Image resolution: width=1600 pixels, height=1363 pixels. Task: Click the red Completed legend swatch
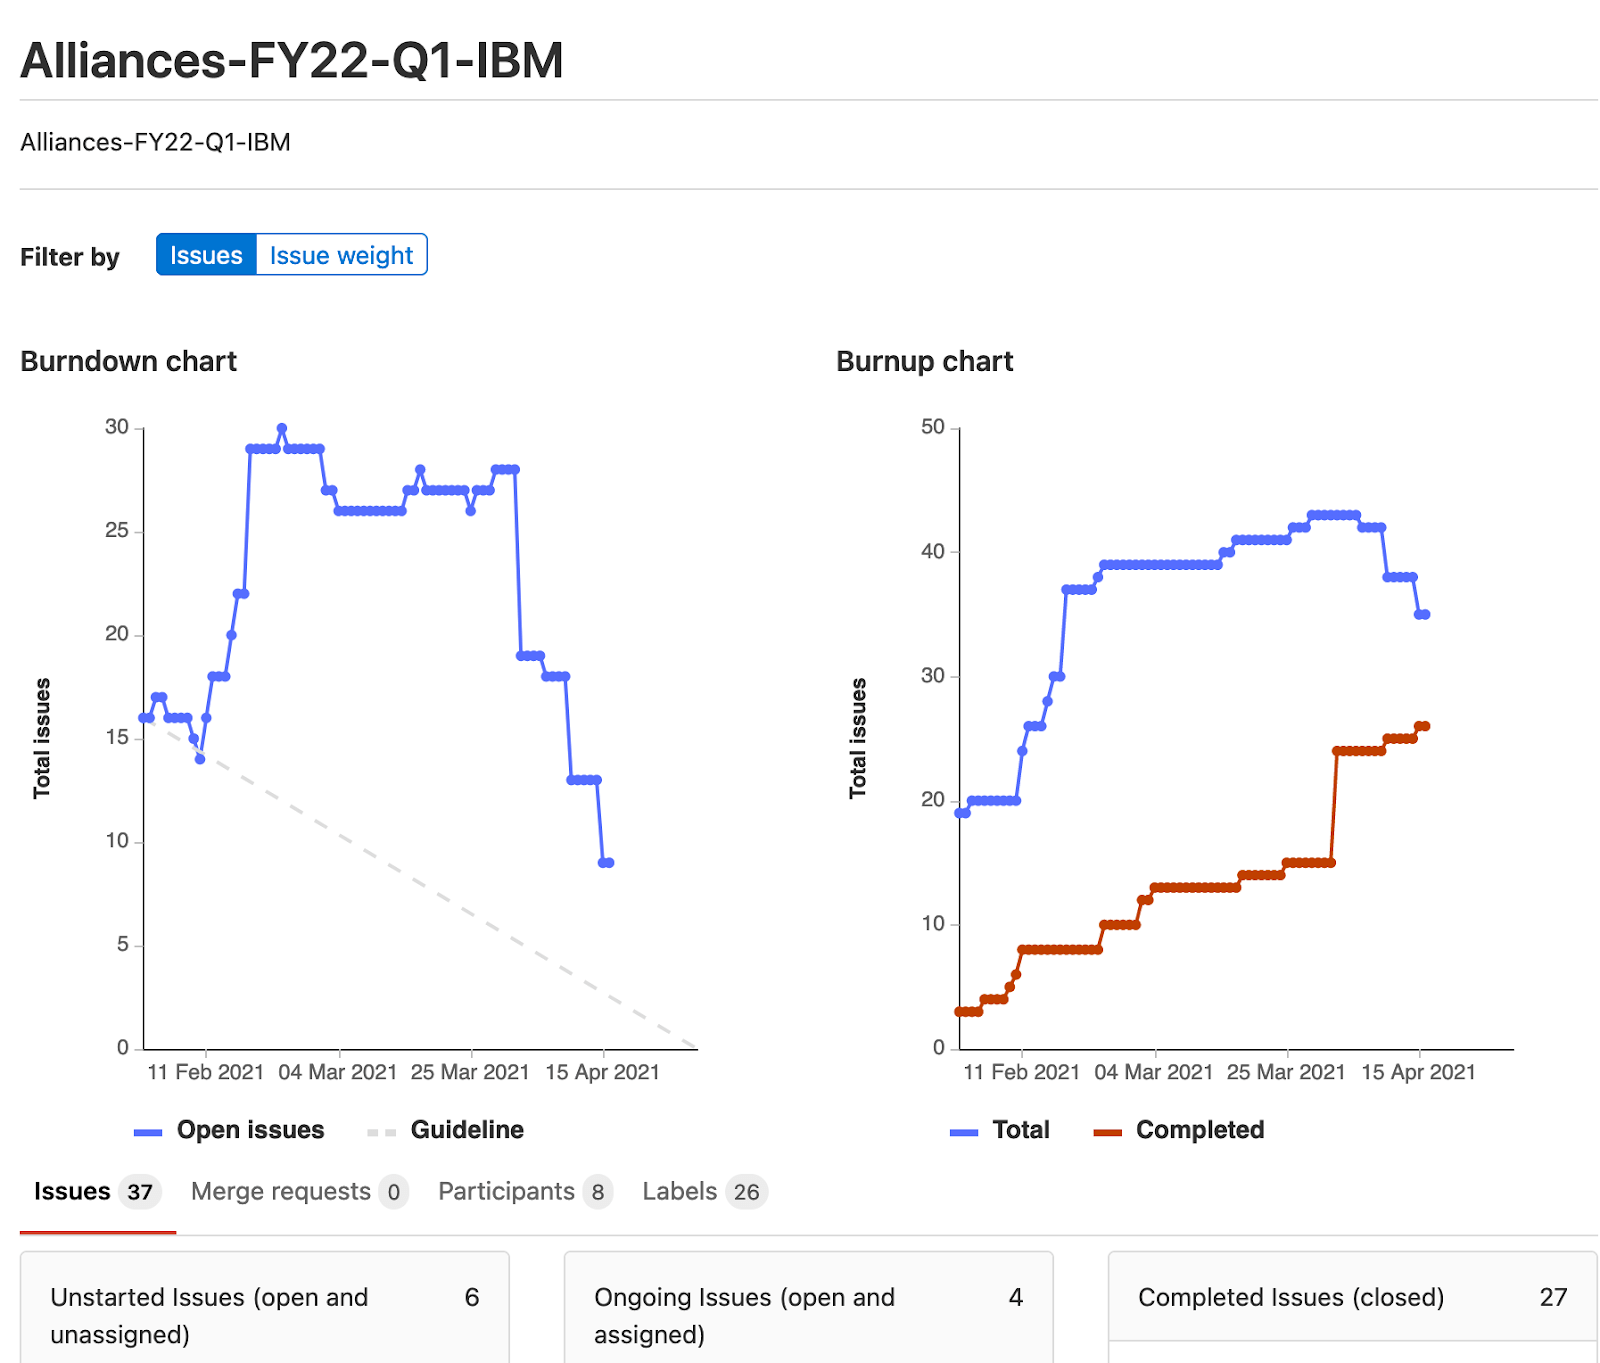tap(1108, 1132)
